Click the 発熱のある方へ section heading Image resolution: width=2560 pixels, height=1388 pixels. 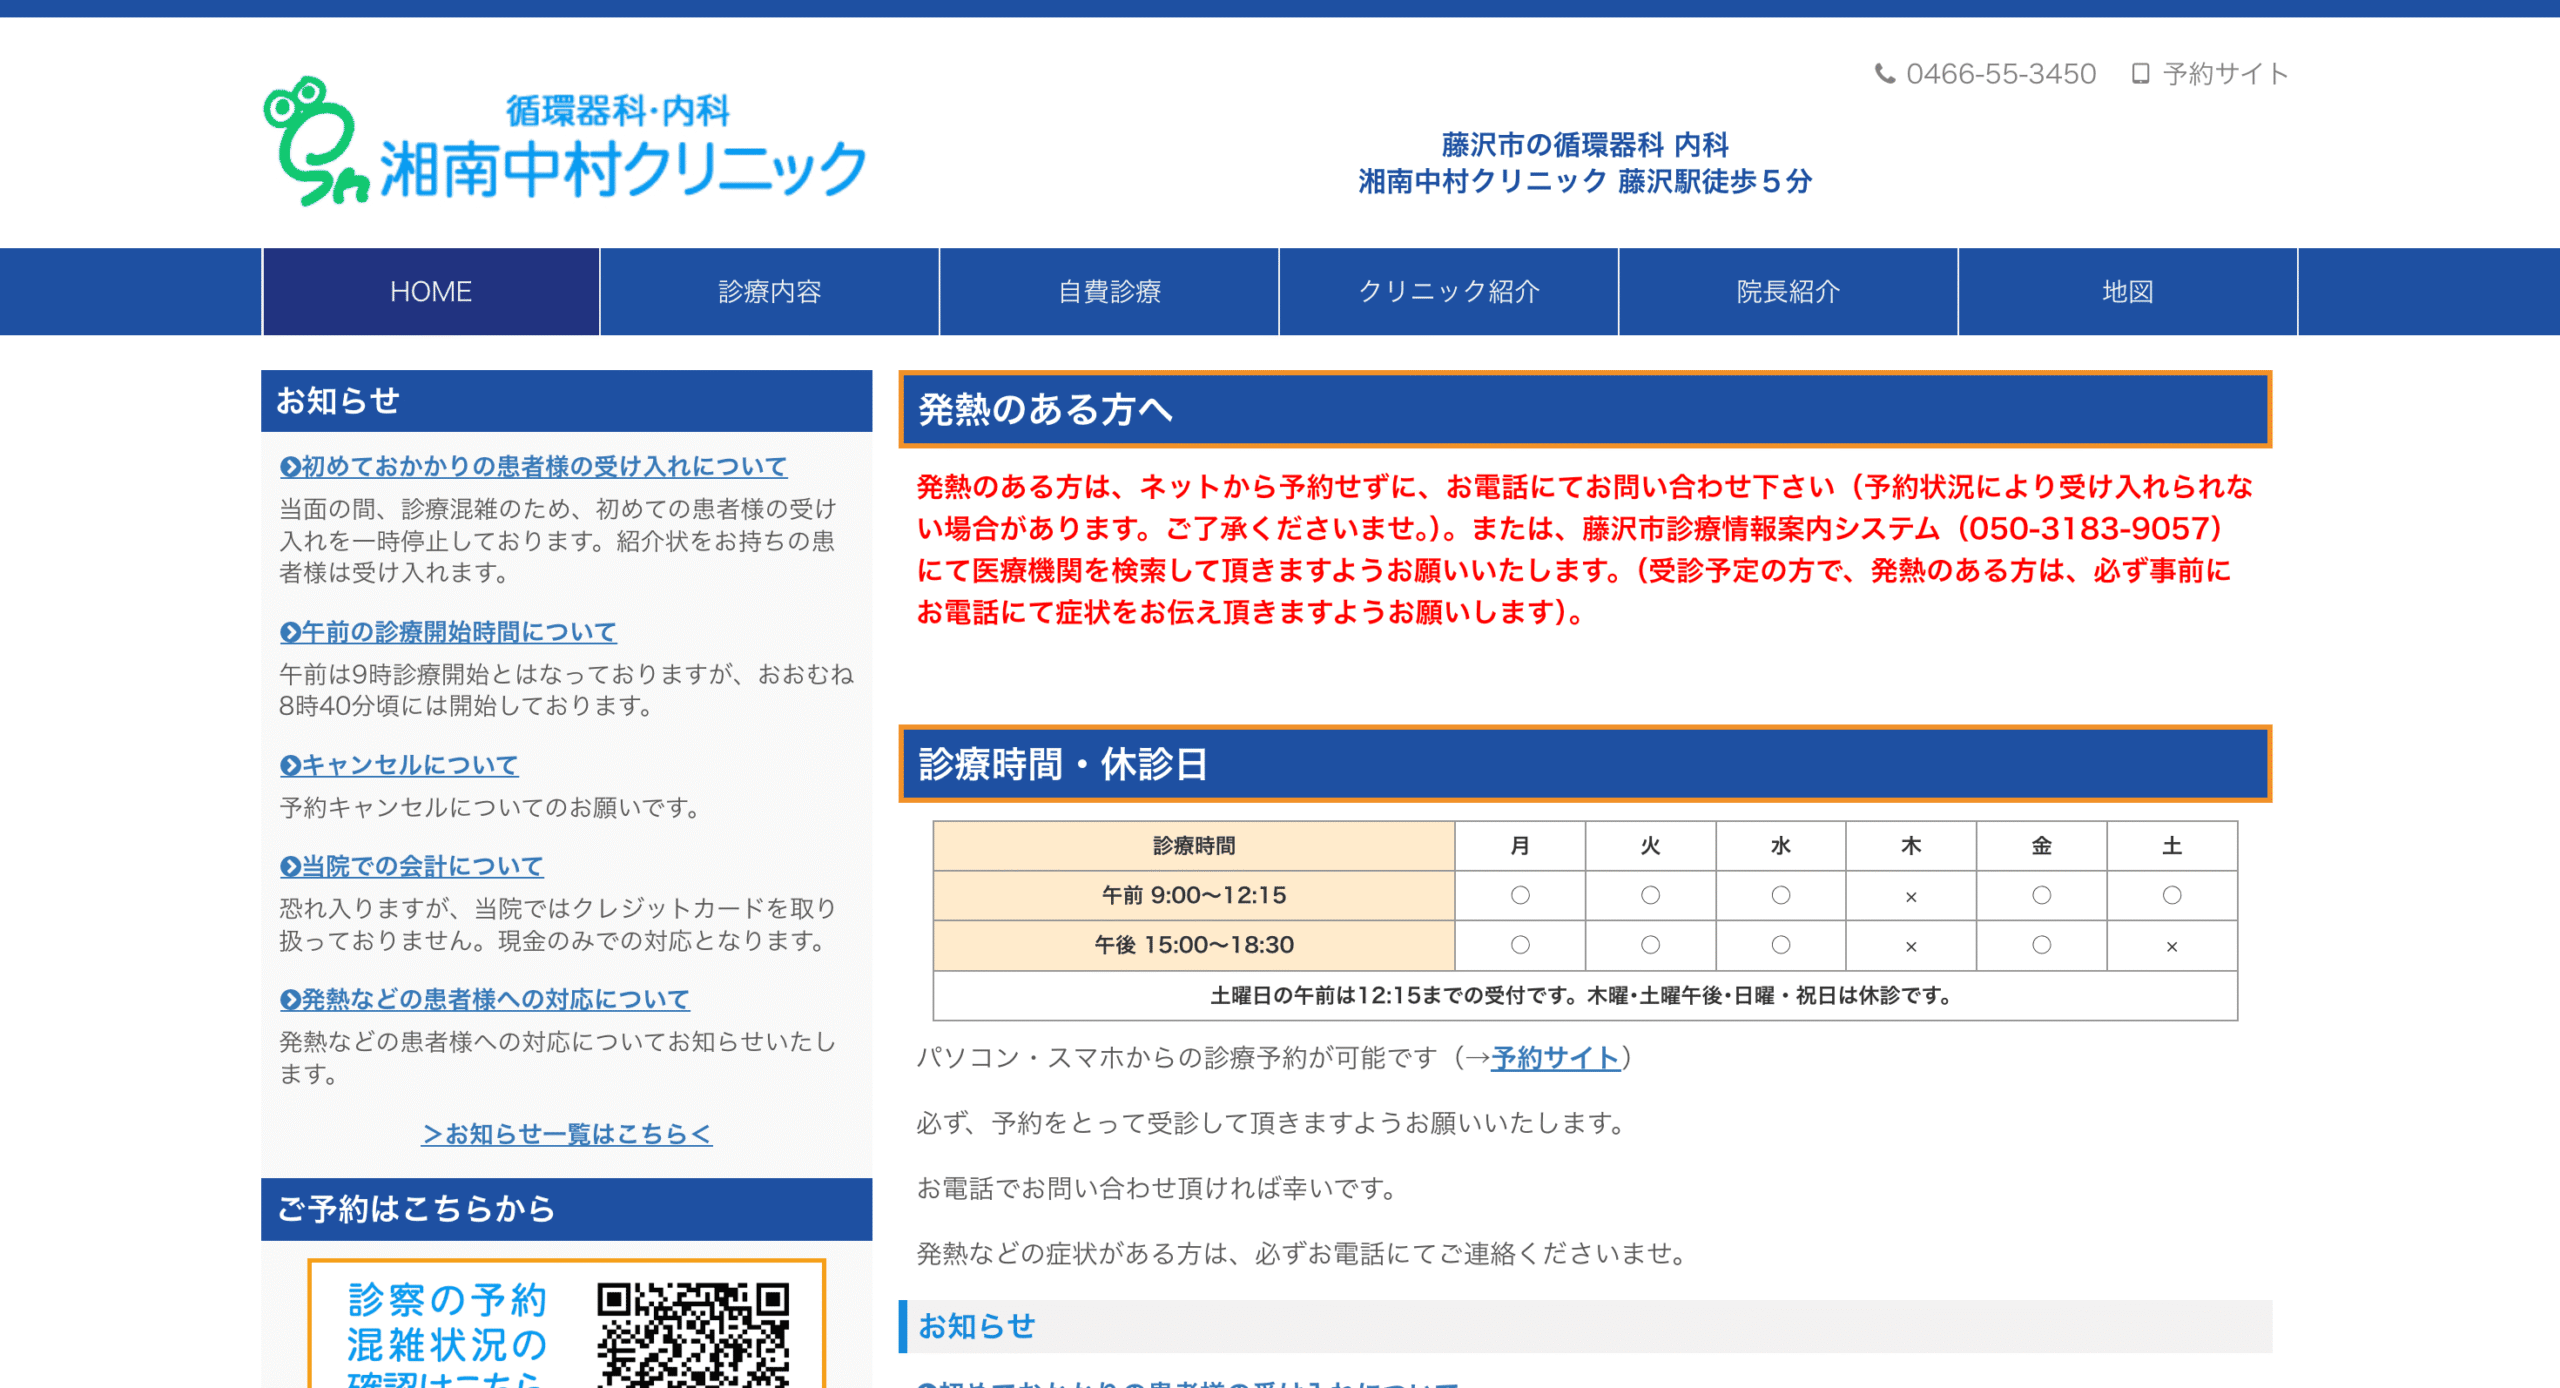(x=1585, y=410)
